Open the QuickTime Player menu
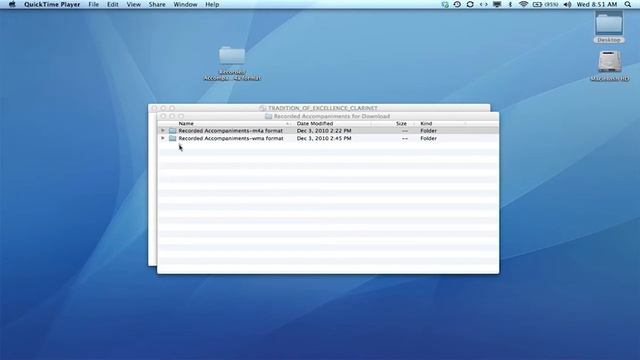 [52, 4]
